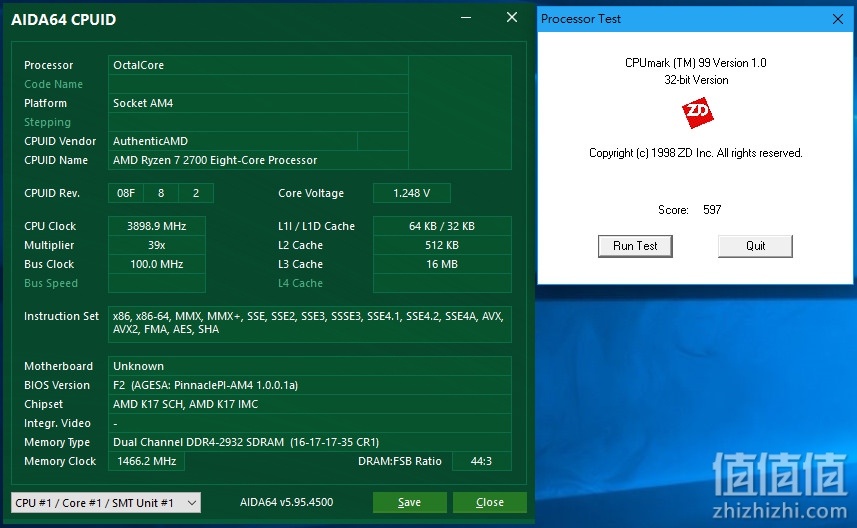Viewport: 857px width, 528px height.
Task: Click the 39x multiplier value
Action: coord(157,245)
